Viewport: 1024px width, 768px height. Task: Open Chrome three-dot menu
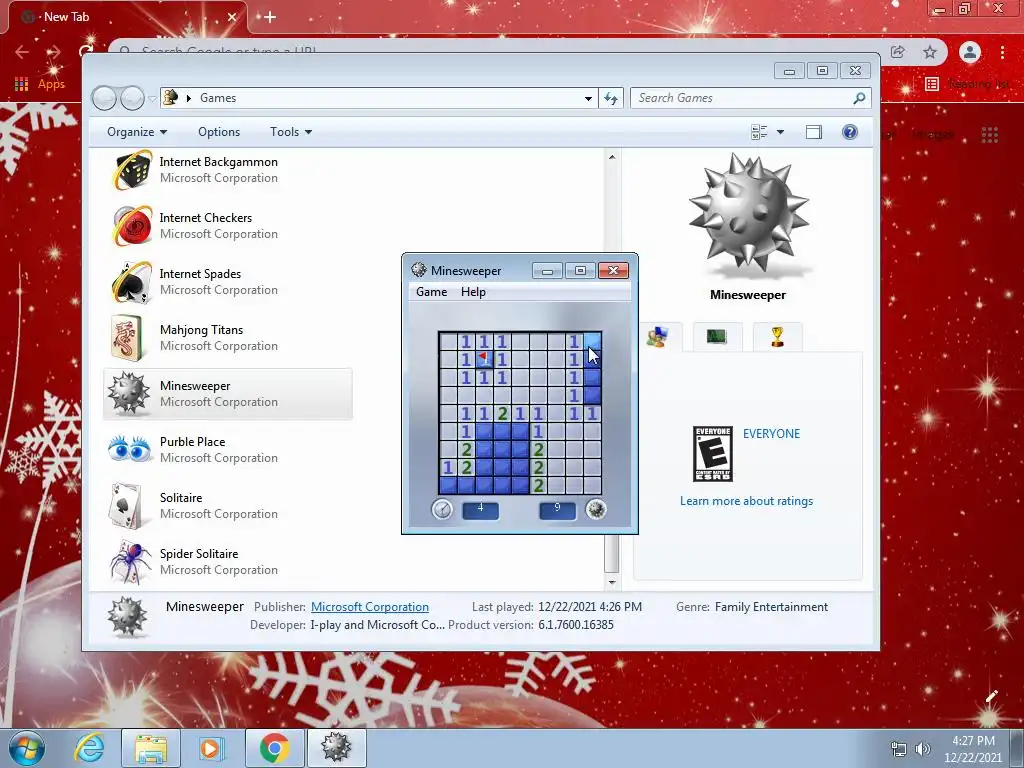(x=1002, y=52)
